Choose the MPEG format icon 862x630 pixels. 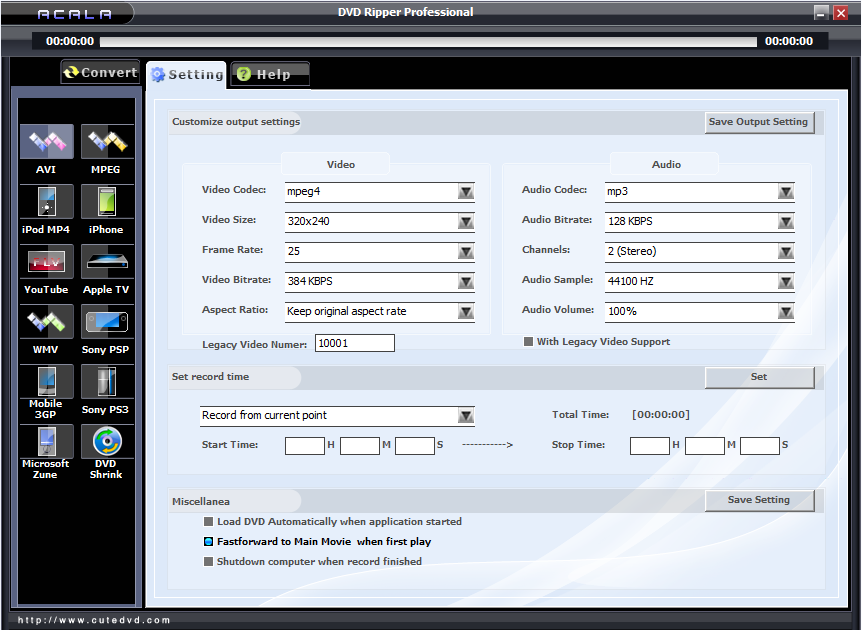[x=106, y=143]
